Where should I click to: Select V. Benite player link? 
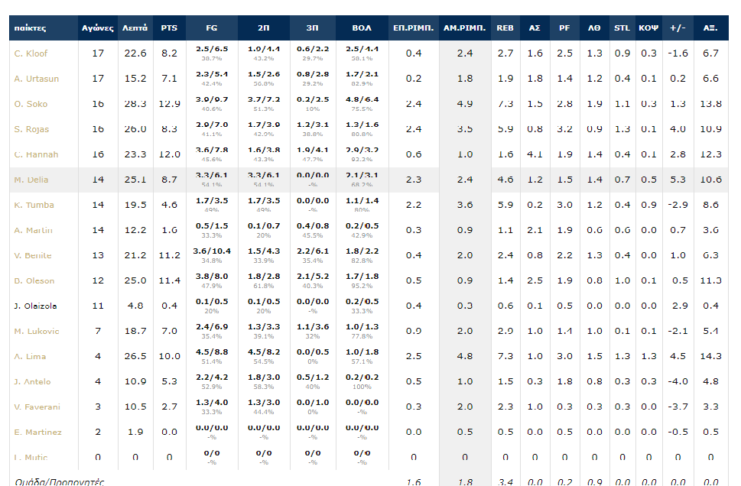coord(32,255)
